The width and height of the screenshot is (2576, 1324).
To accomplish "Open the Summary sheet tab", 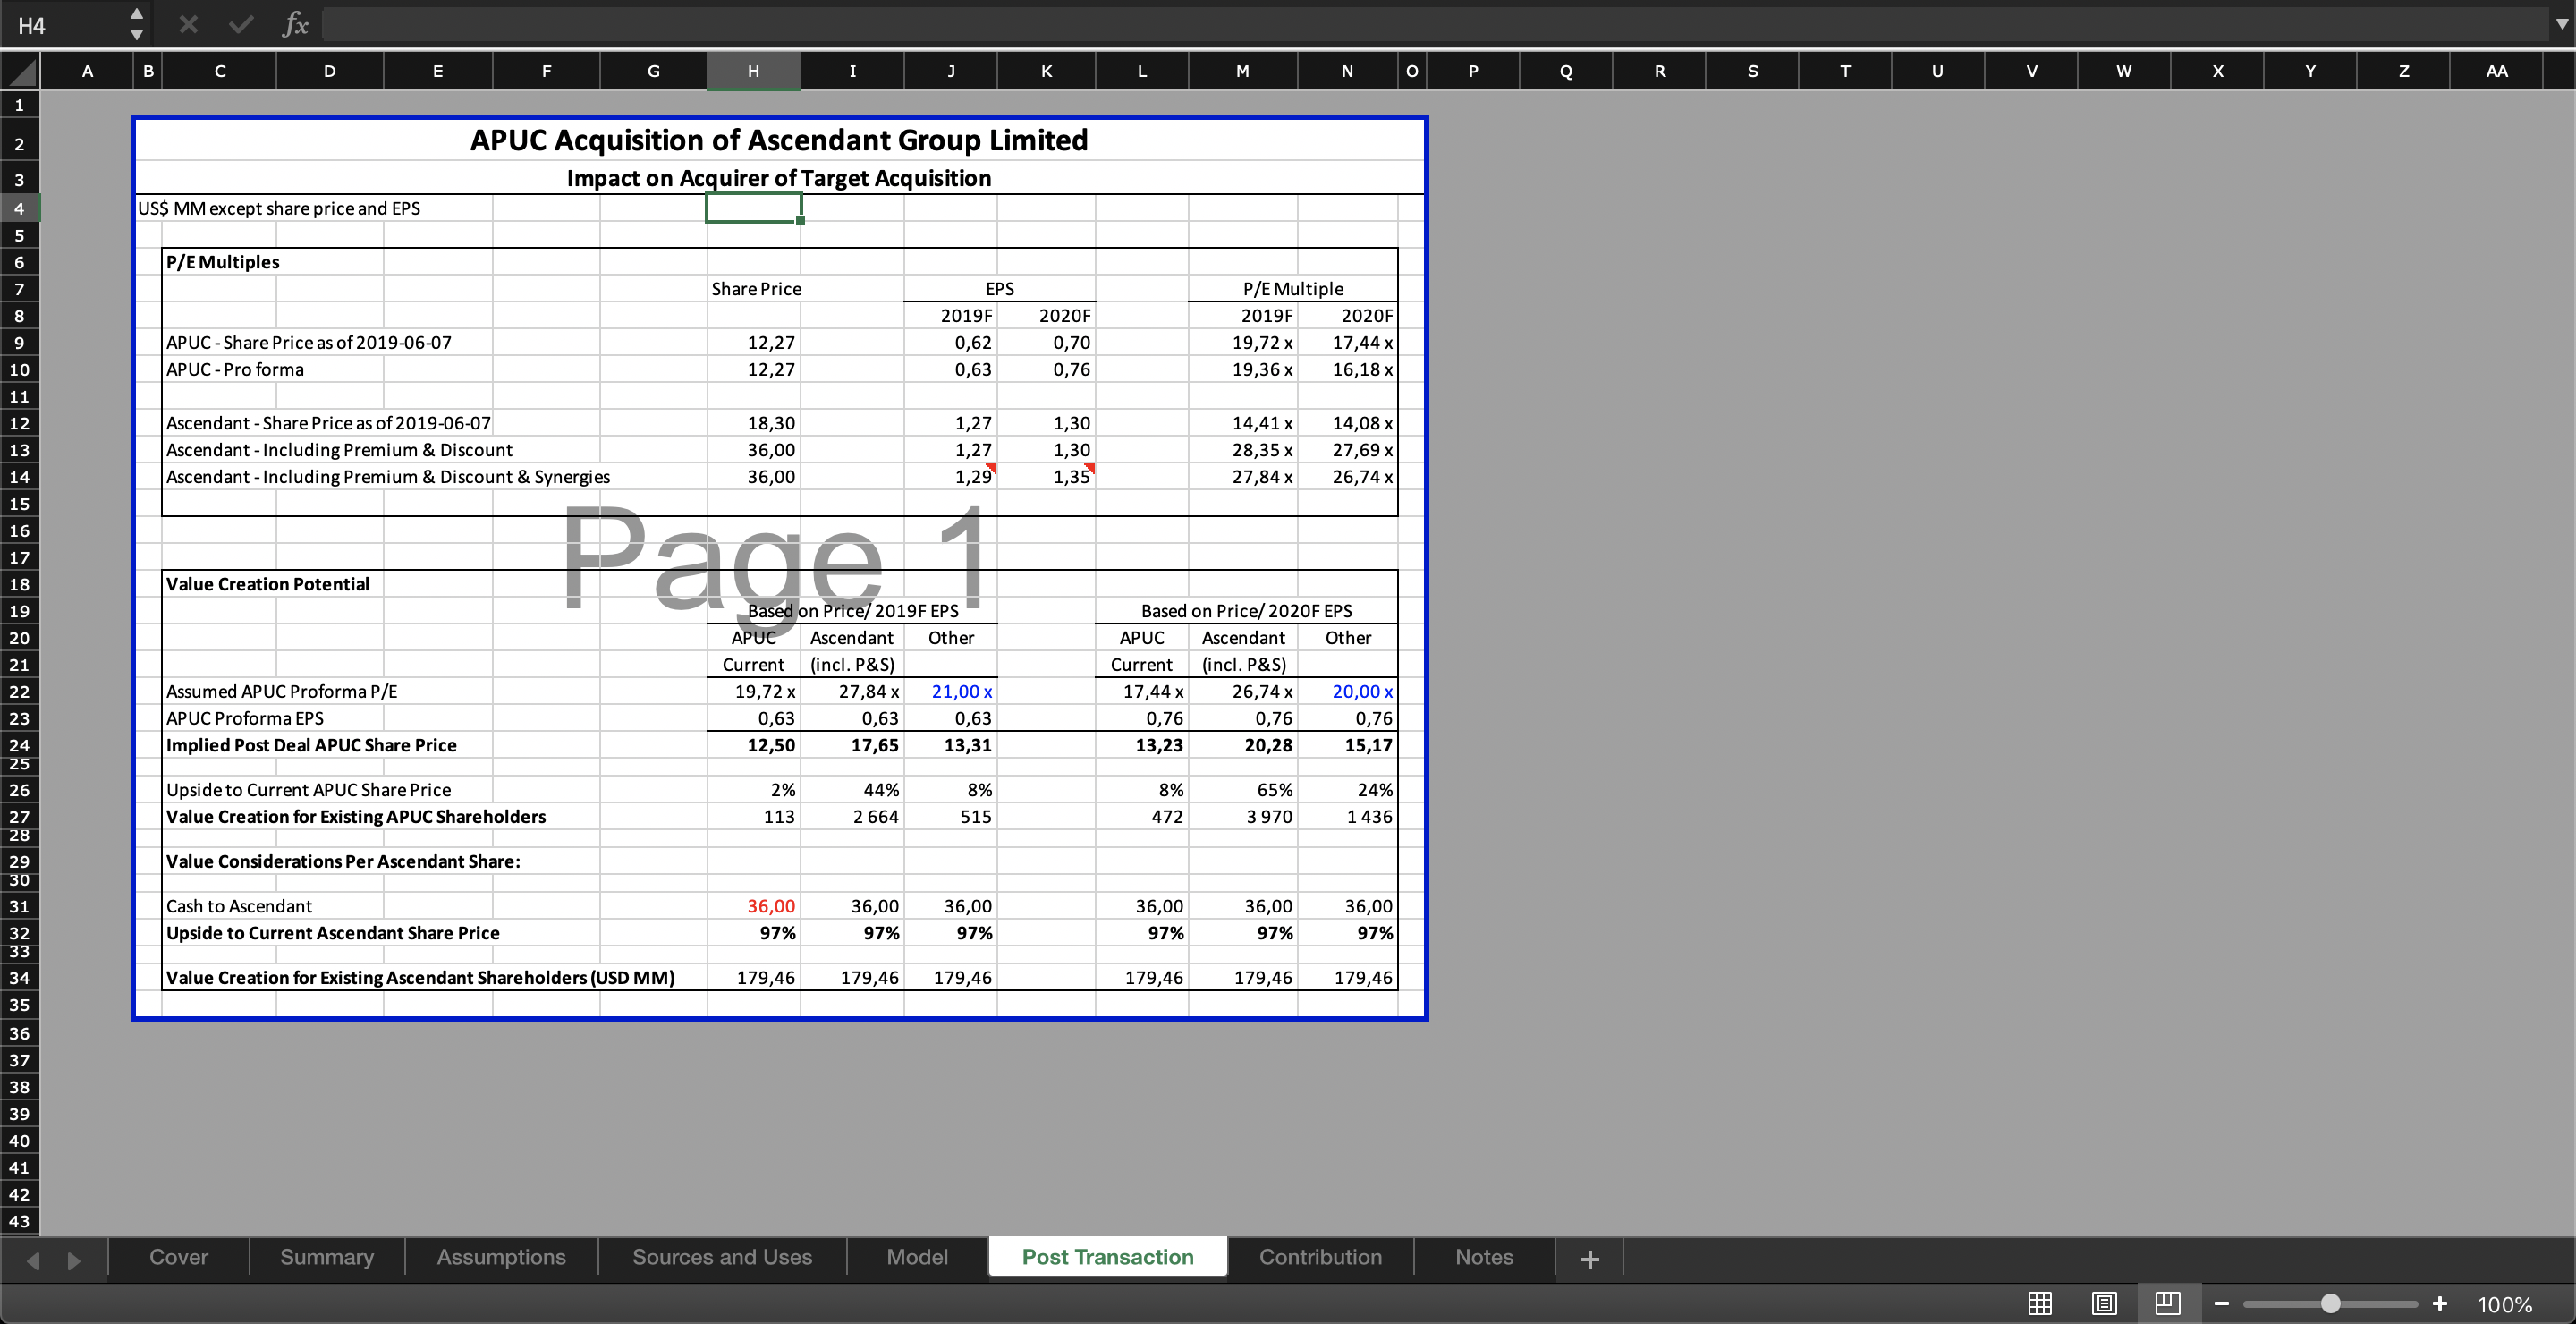I will (x=327, y=1257).
